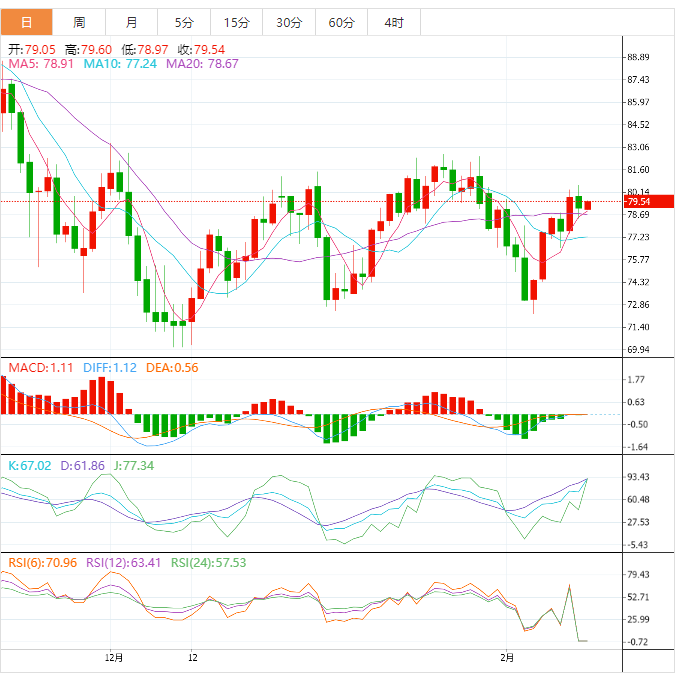Click the RSI(24):57.53 label

click(x=205, y=562)
